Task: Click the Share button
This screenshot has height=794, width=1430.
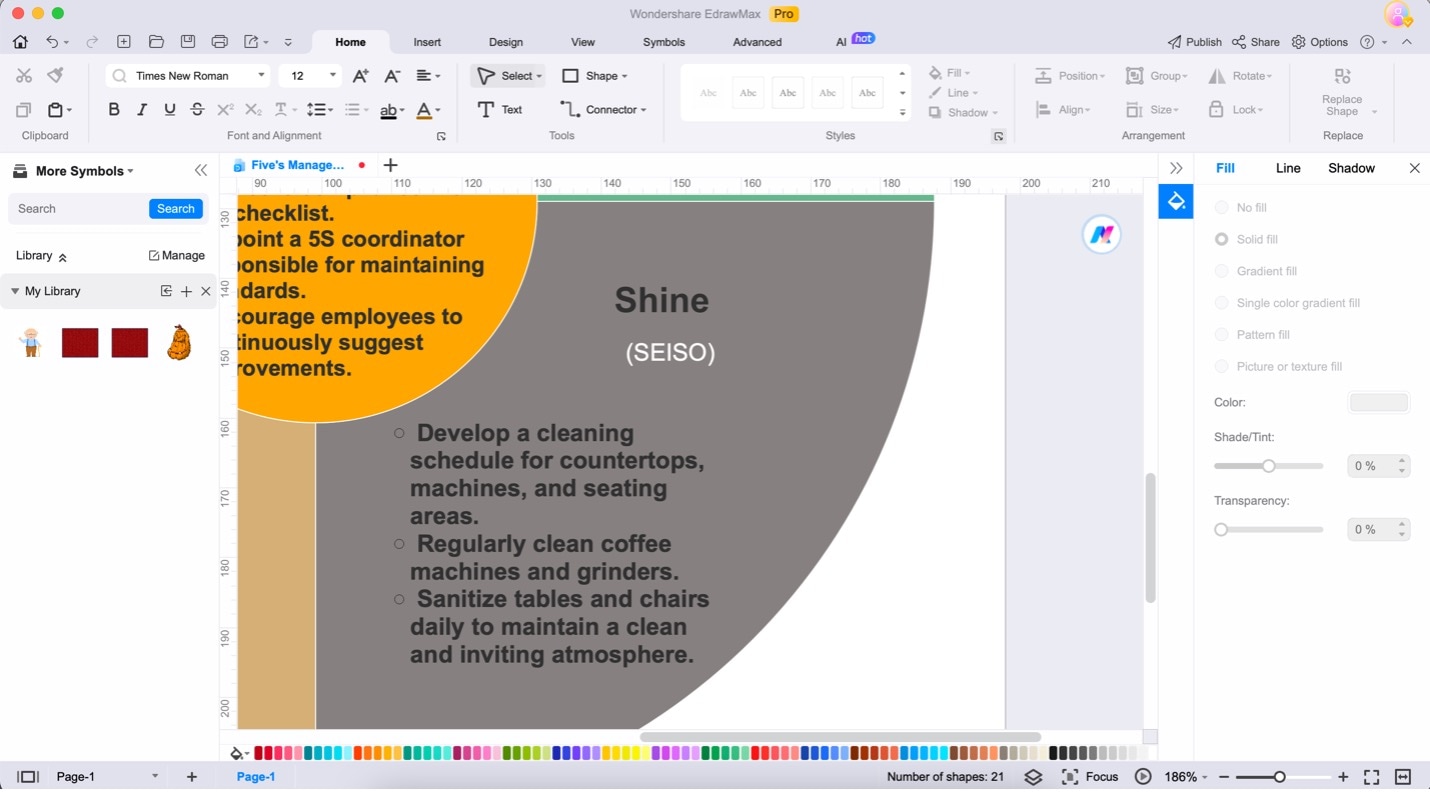Action: pyautogui.click(x=1256, y=42)
